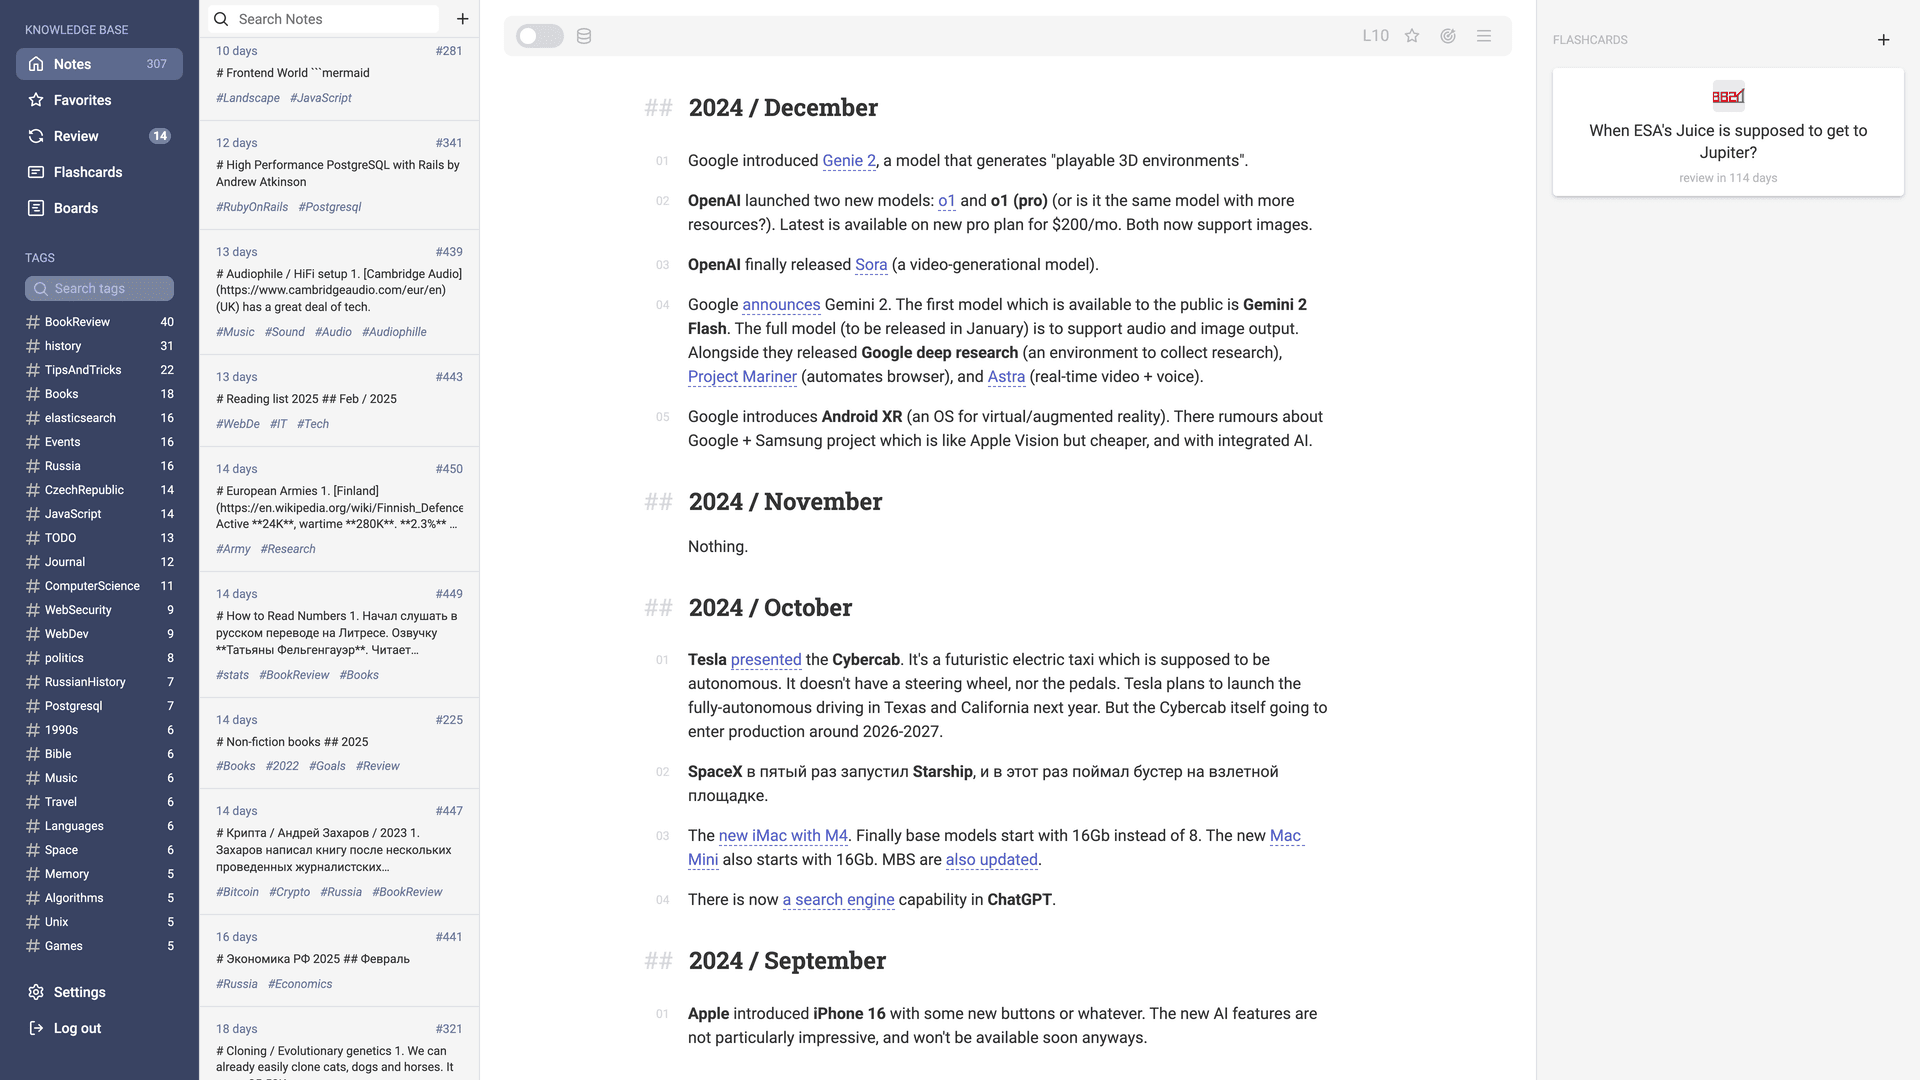This screenshot has height=1080, width=1920.
Task: Open Boards from the sidebar
Action: pos(99,208)
